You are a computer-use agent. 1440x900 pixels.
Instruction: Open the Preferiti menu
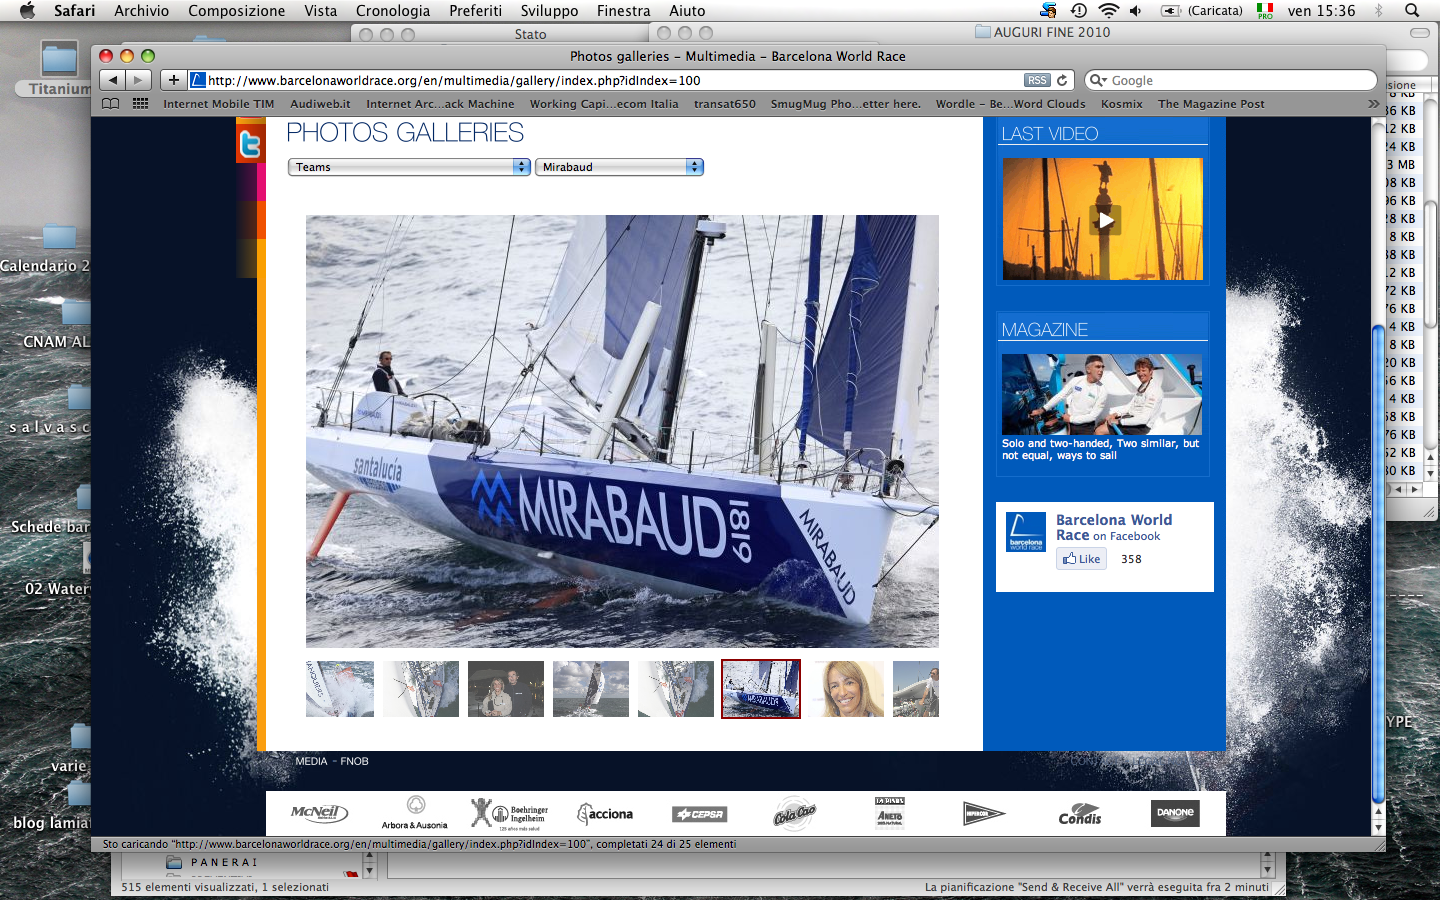point(476,10)
